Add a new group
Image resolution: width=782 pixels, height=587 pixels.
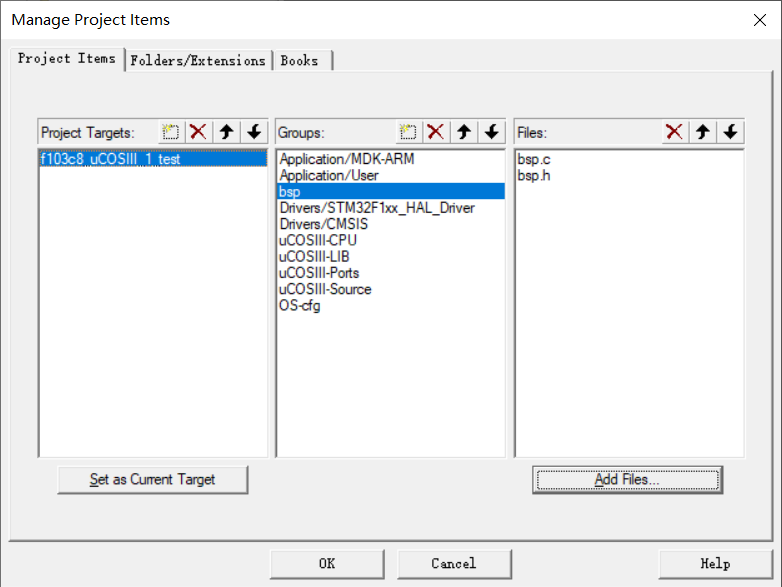(x=408, y=132)
